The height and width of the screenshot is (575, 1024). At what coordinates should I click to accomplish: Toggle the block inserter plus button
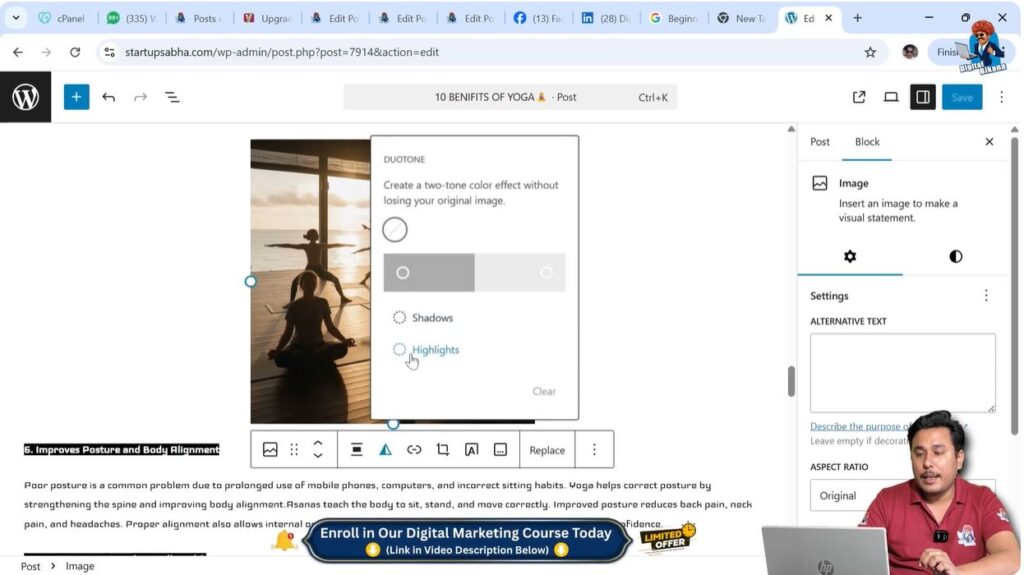pyautogui.click(x=76, y=97)
